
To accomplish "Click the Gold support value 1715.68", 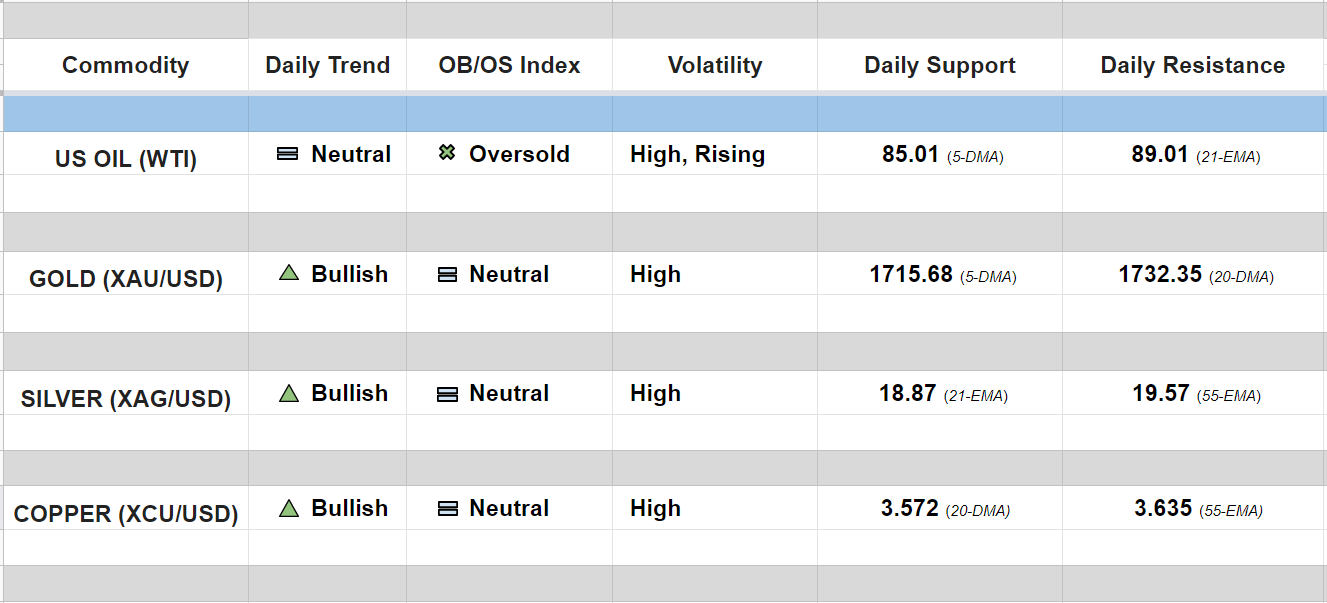I will (x=911, y=274).
